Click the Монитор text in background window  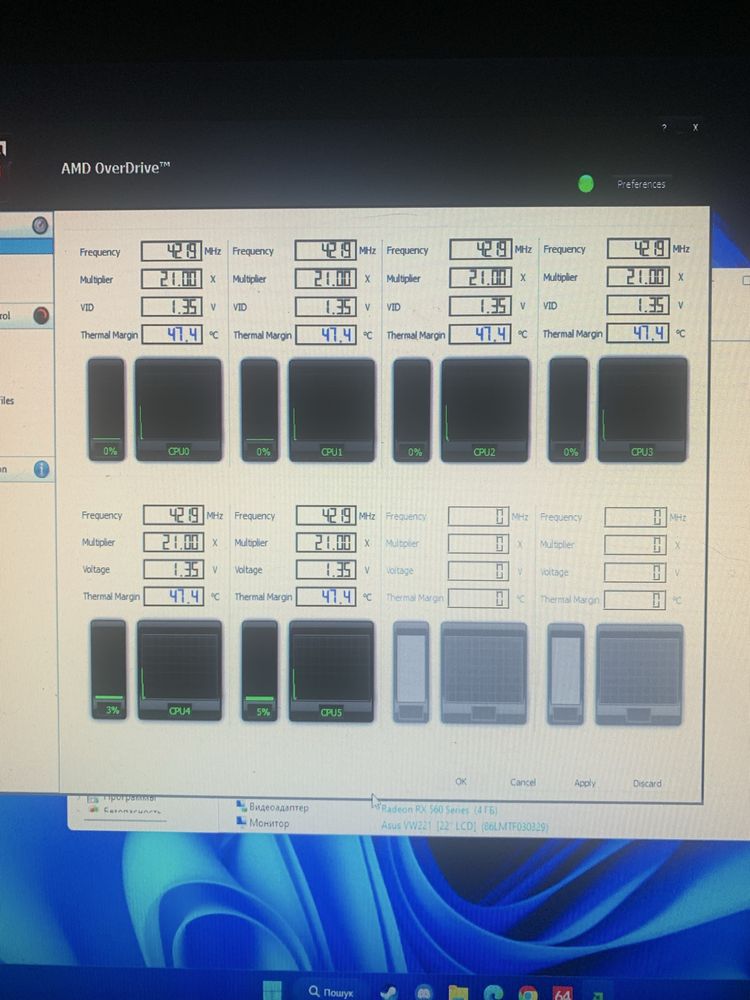click(x=268, y=823)
